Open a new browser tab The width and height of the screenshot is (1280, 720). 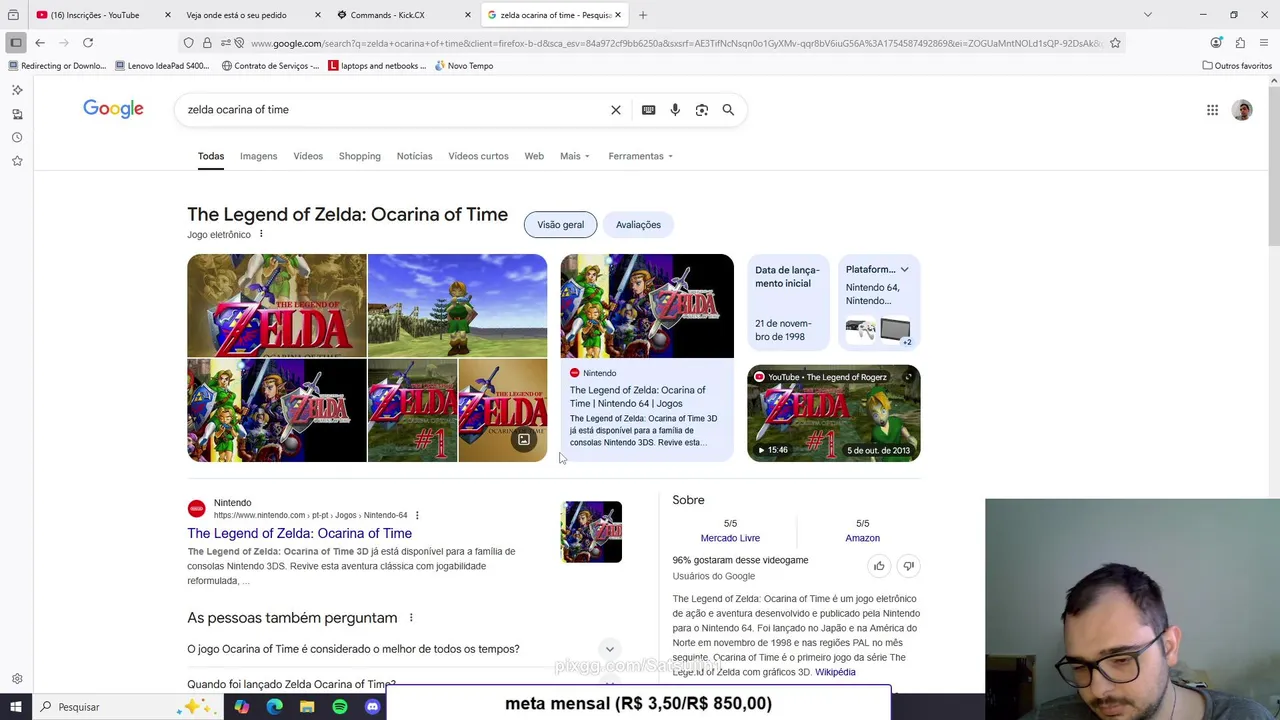click(643, 15)
